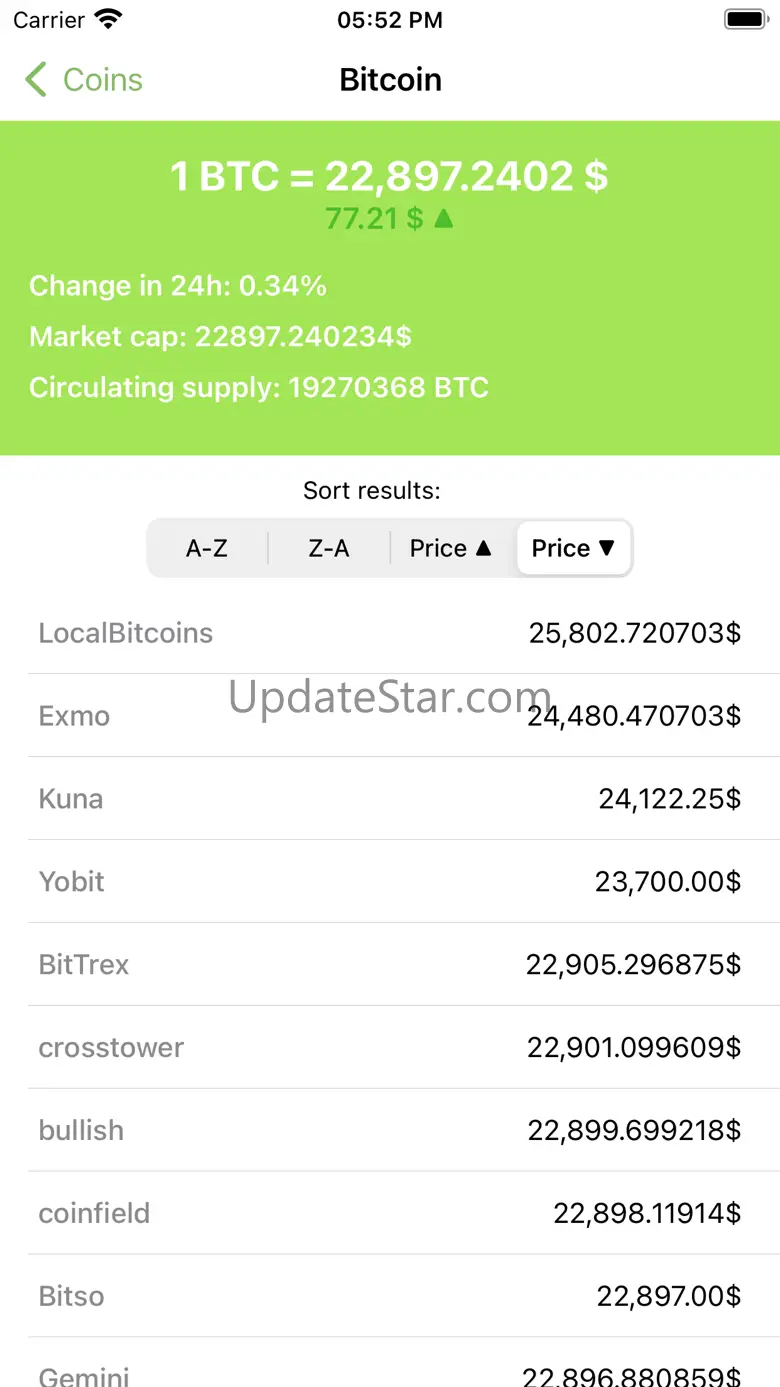This screenshot has width=780, height=1387.
Task: Tap the battery status icon
Action: (x=744, y=19)
